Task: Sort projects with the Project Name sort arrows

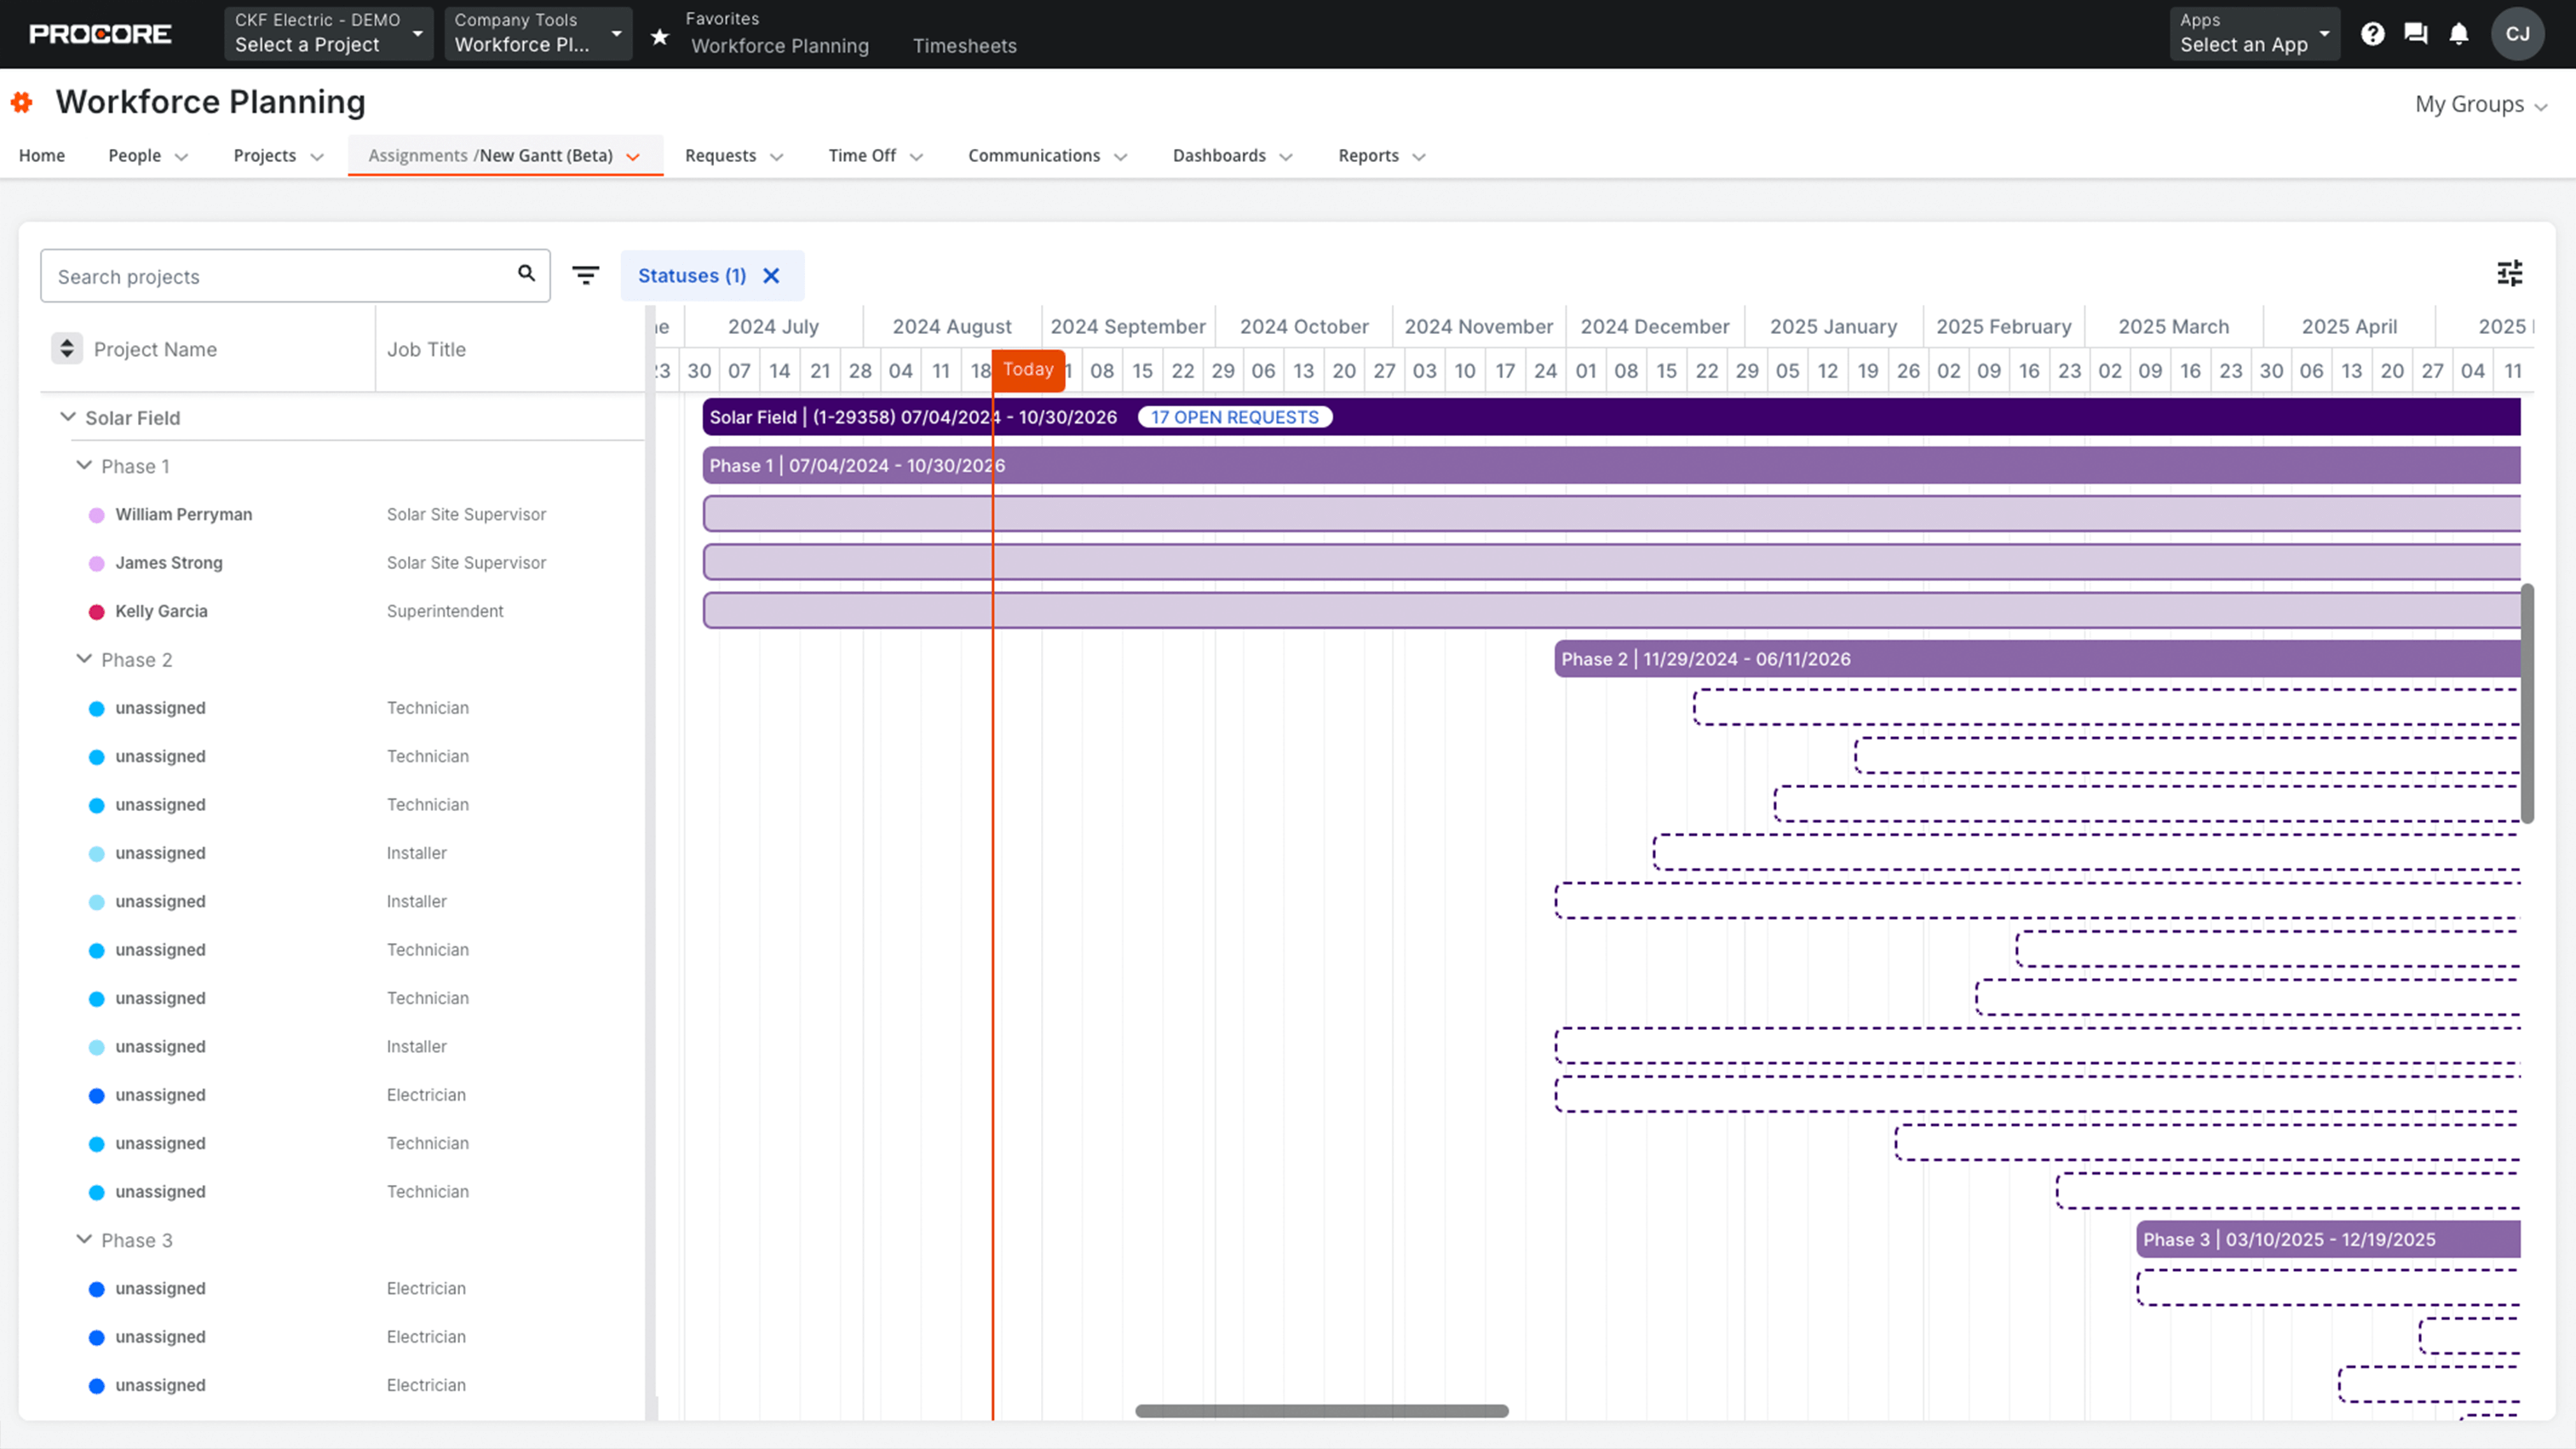Action: point(66,348)
